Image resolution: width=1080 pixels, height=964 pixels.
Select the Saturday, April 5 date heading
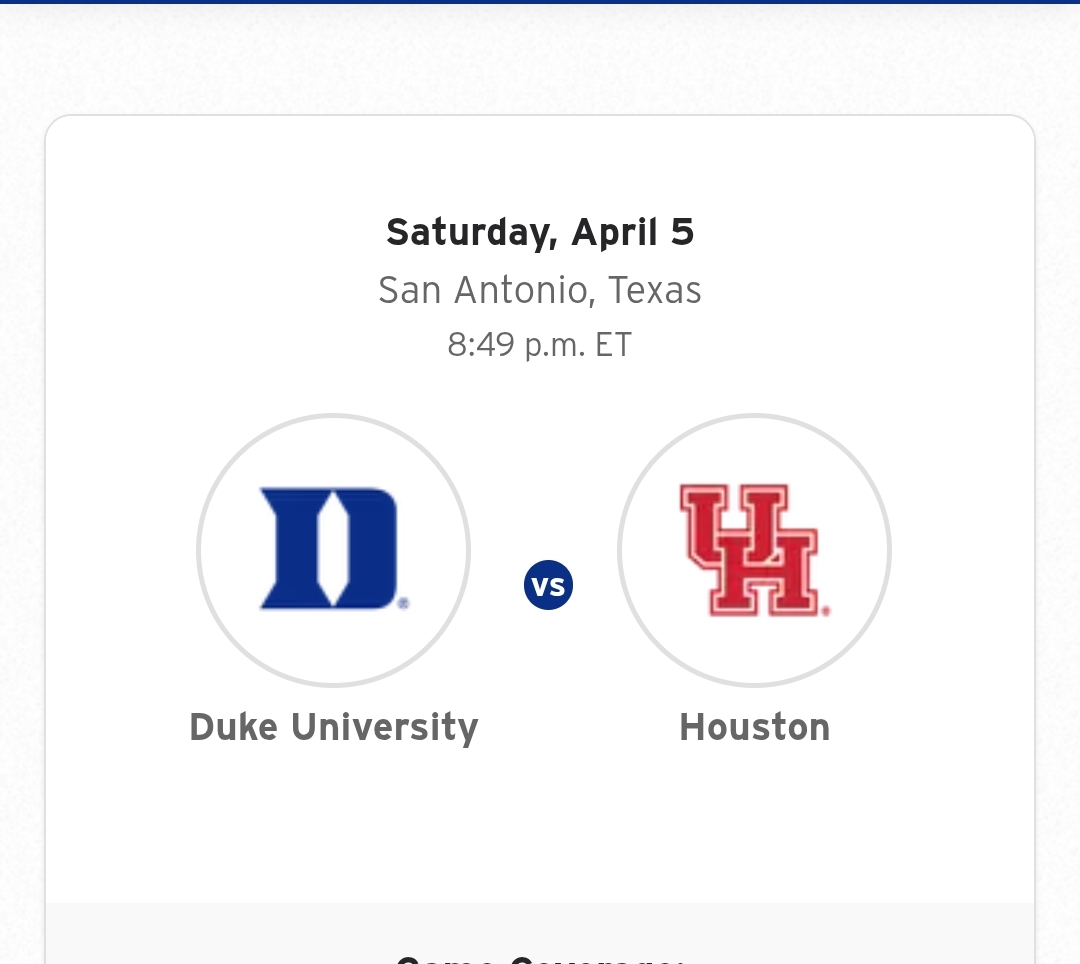pos(540,232)
